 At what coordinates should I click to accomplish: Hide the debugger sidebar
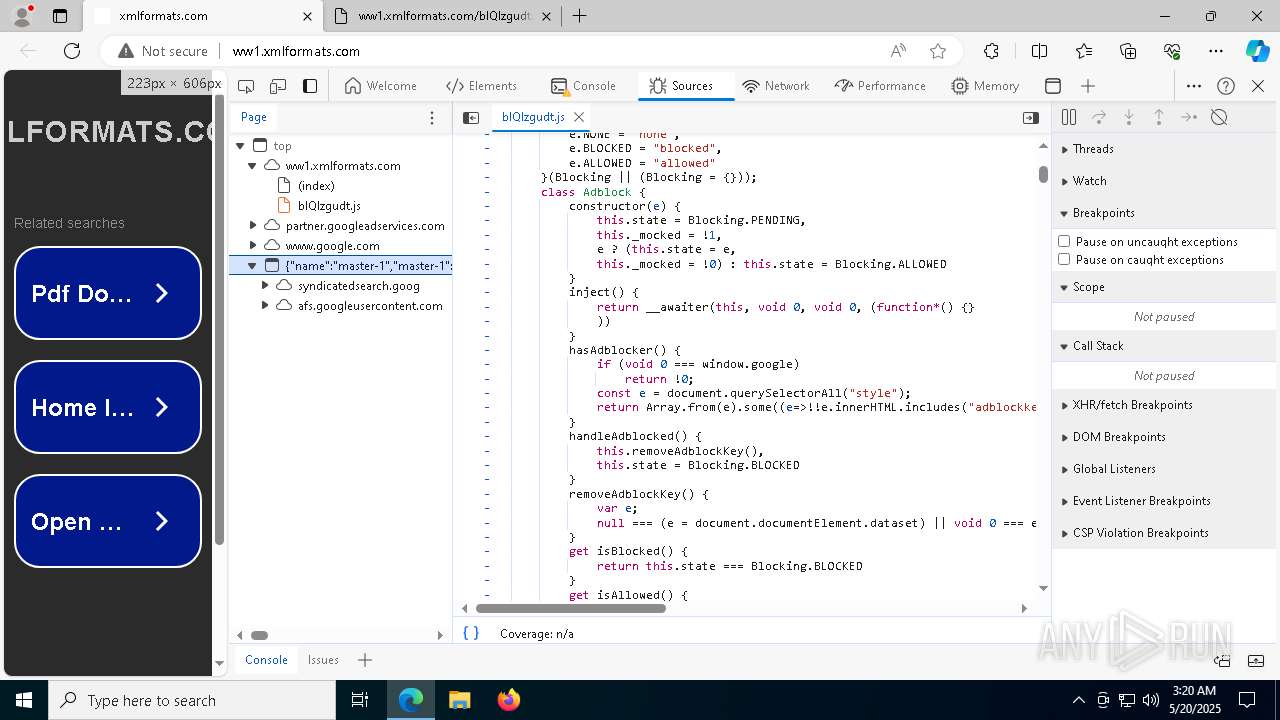point(1031,118)
